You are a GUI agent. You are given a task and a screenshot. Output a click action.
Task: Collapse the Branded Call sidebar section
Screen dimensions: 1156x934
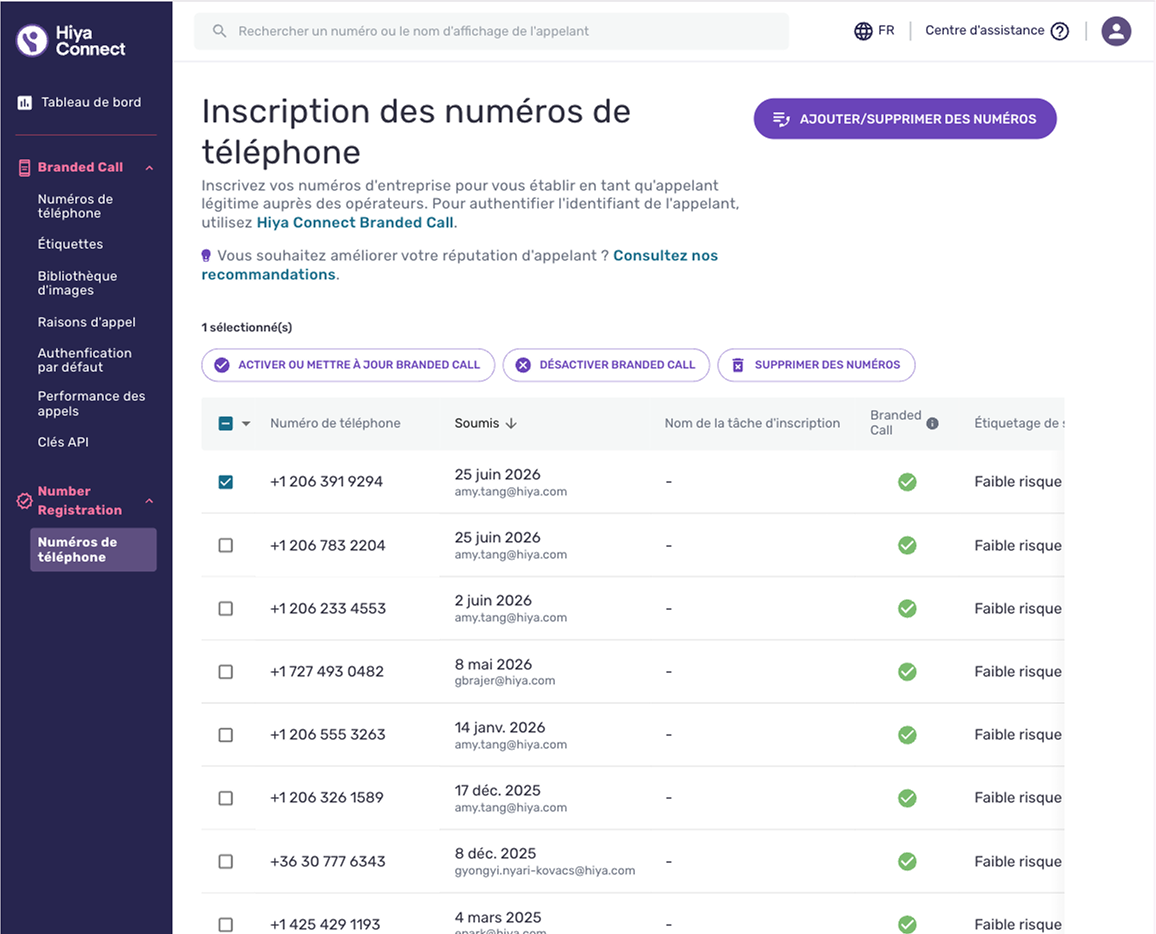click(x=150, y=168)
